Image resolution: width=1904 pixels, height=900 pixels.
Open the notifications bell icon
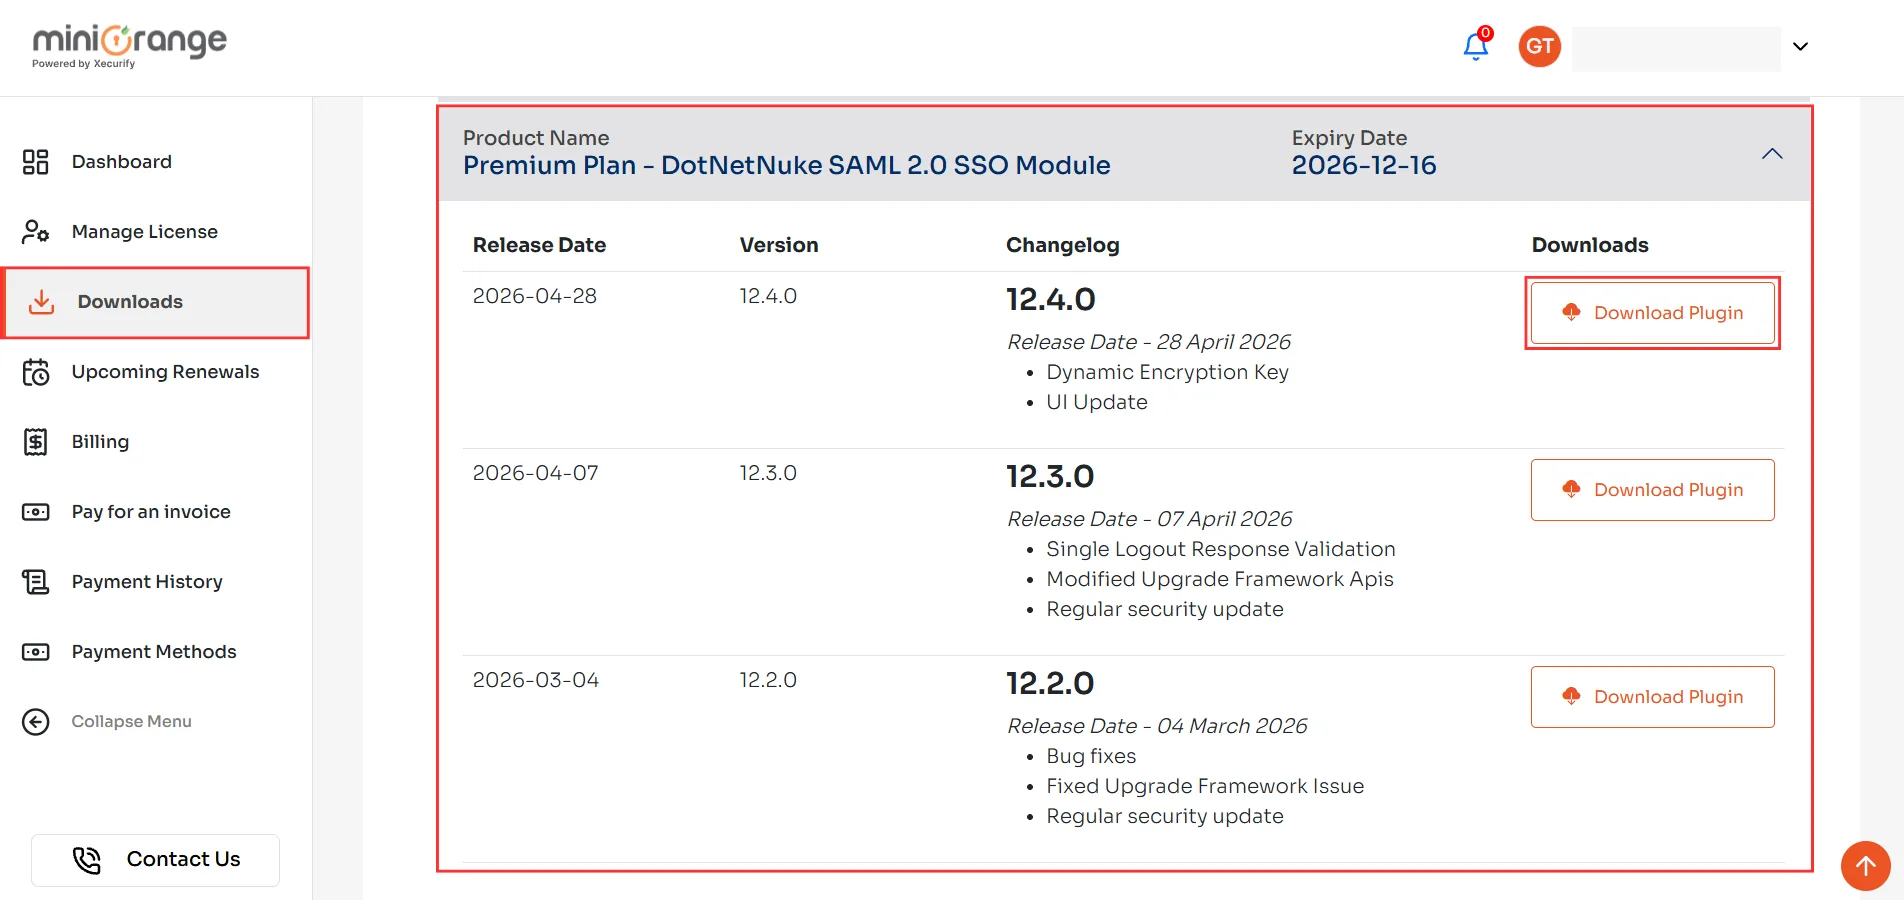click(1476, 46)
